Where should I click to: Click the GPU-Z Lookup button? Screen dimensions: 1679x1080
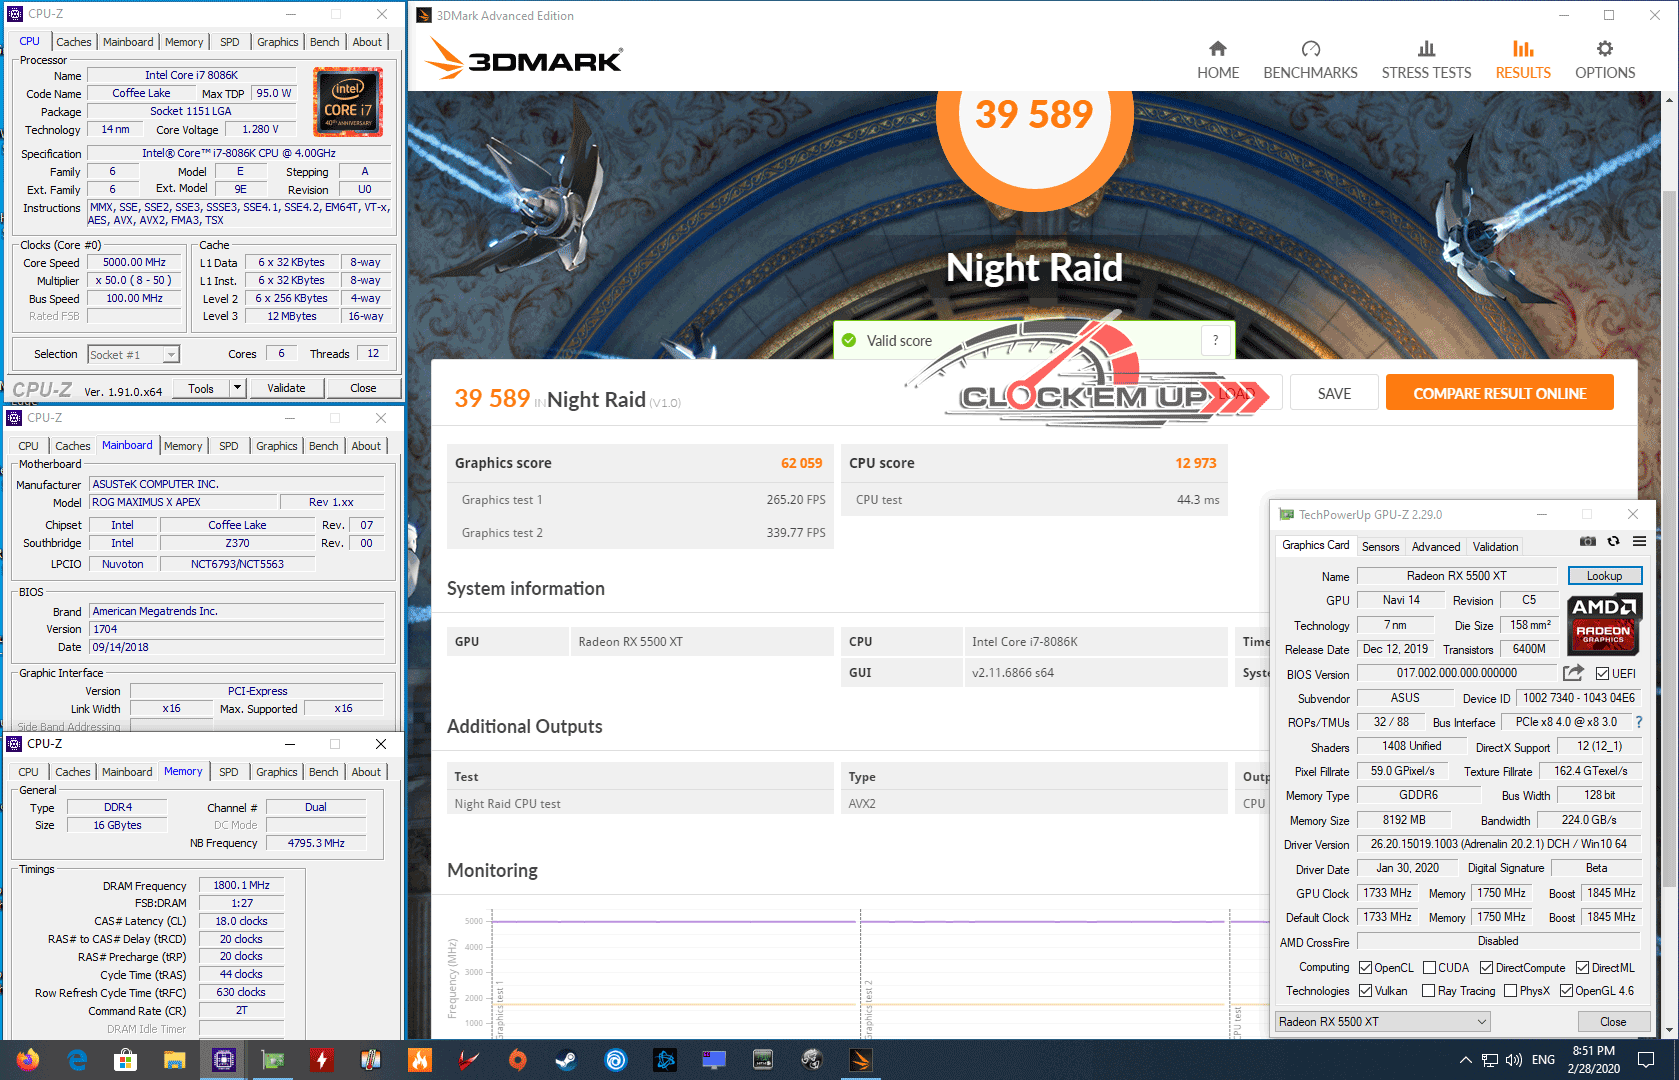click(1603, 576)
